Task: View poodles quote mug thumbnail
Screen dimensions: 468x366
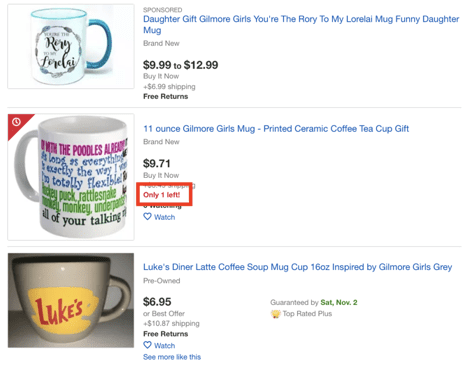Action: point(71,177)
